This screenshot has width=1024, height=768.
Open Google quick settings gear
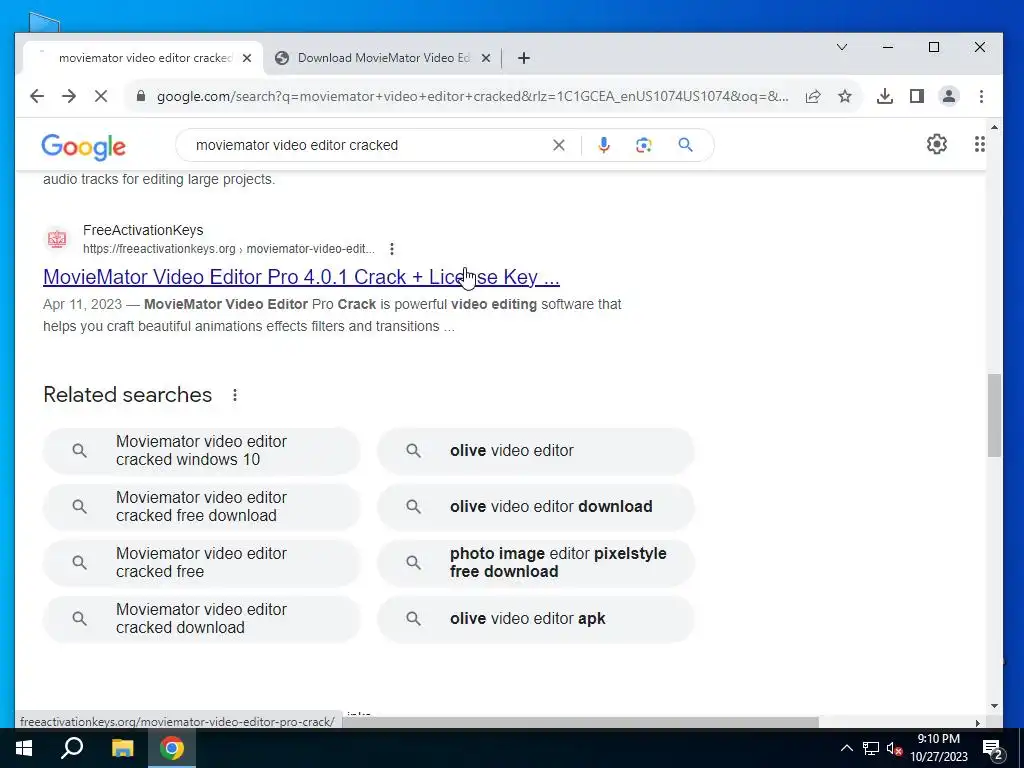(x=937, y=144)
